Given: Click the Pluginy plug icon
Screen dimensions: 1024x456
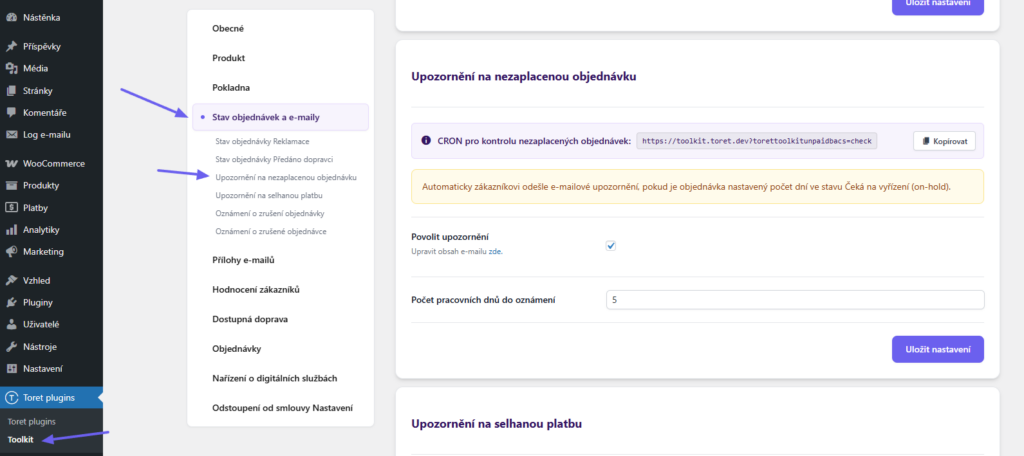Looking at the screenshot, I should point(11,302).
